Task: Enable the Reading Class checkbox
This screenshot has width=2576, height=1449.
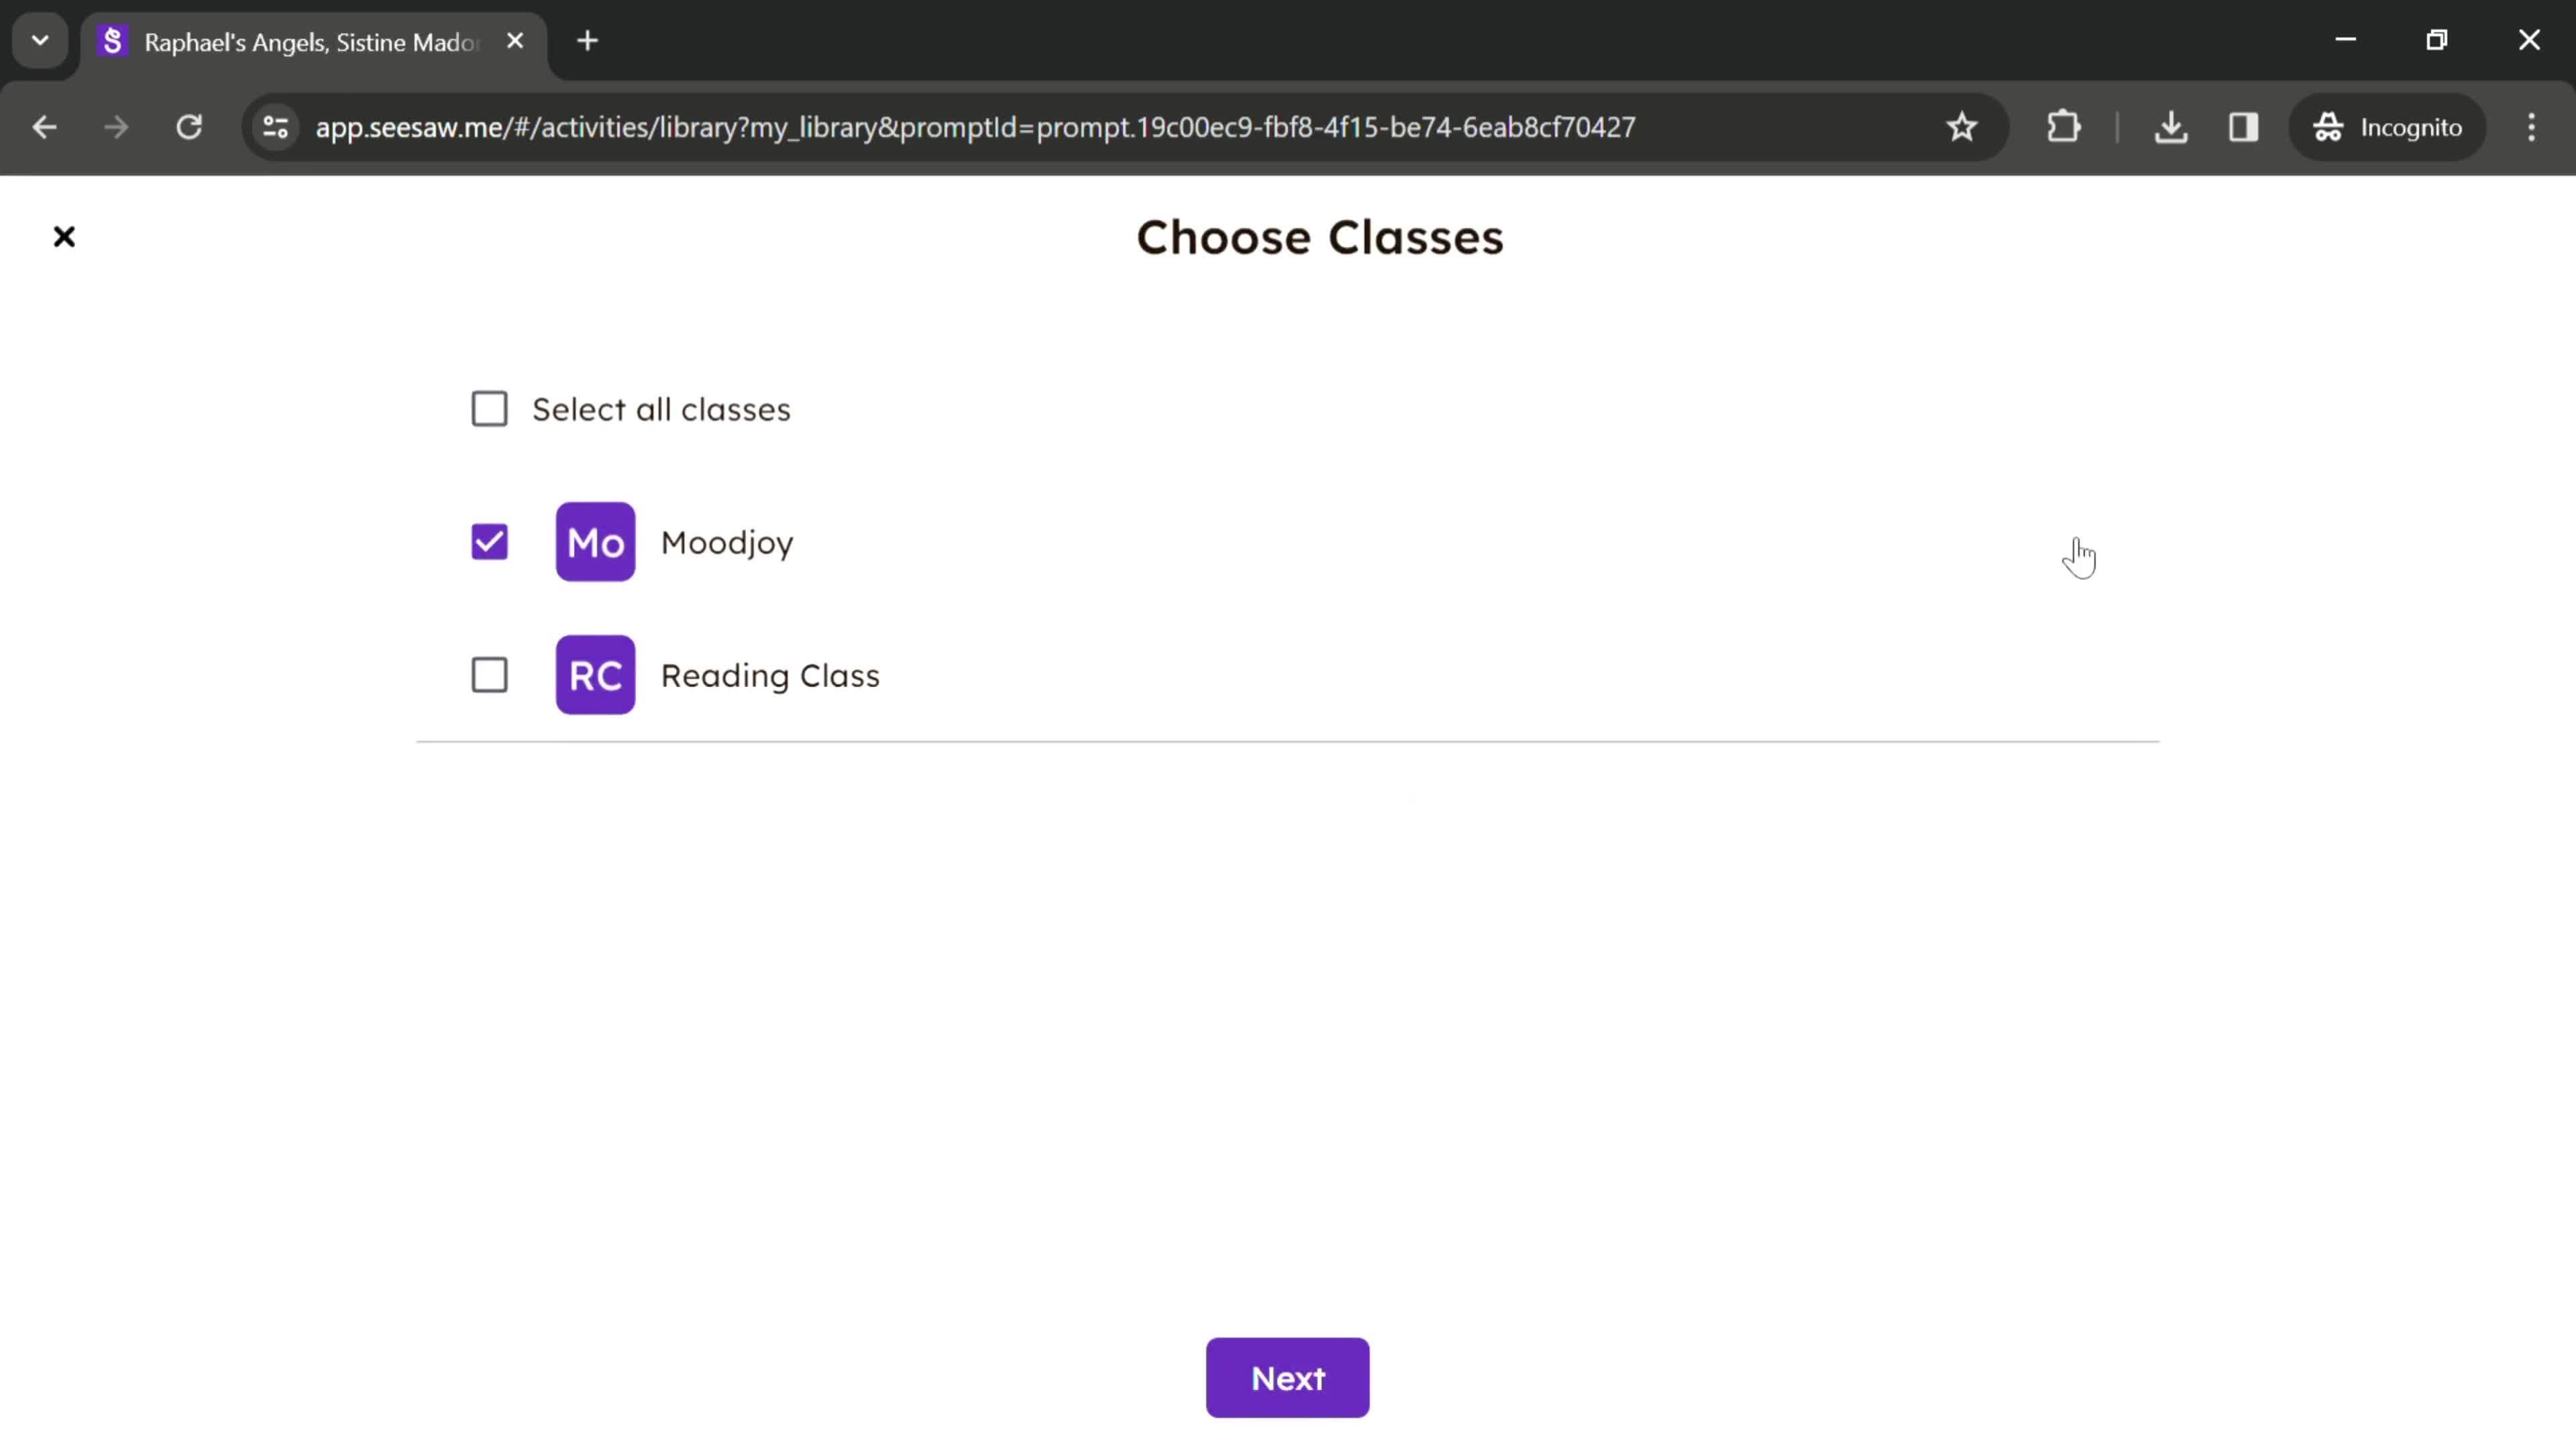Action: (x=490, y=674)
